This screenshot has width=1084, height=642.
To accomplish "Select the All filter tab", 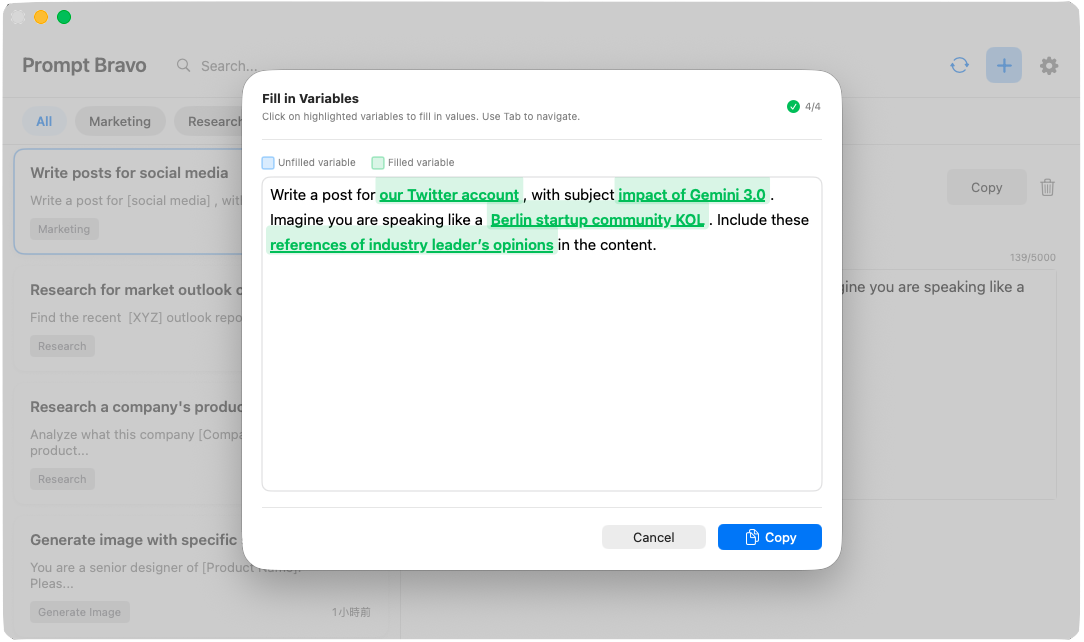I will pyautogui.click(x=44, y=121).
